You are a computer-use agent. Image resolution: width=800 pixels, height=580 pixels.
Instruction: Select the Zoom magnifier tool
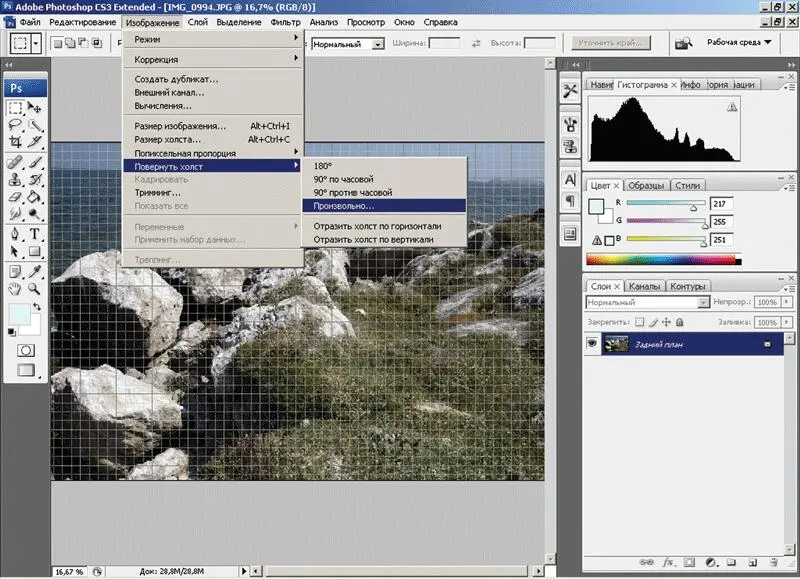(x=34, y=289)
